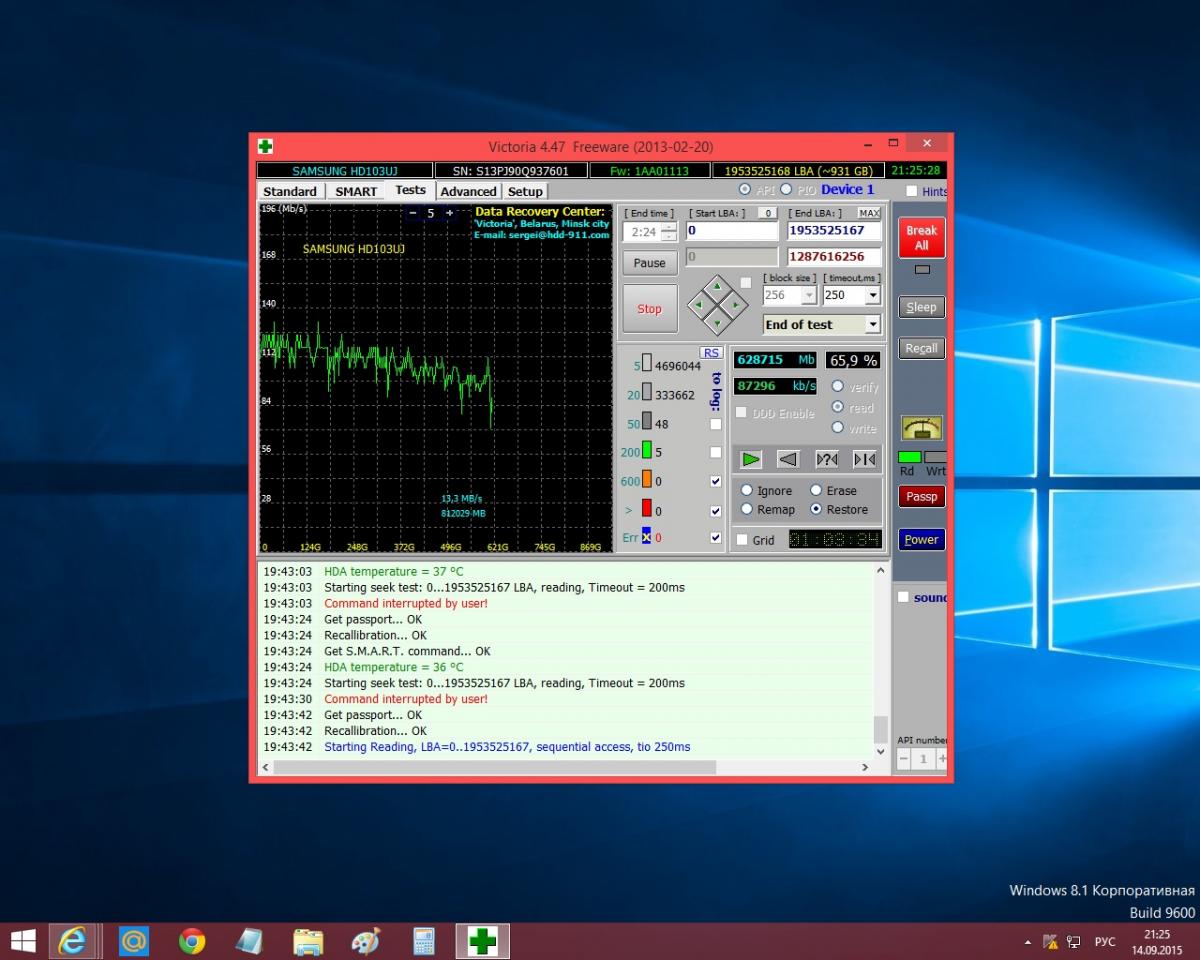
Task: Click the graph scale plus button
Action: point(450,213)
